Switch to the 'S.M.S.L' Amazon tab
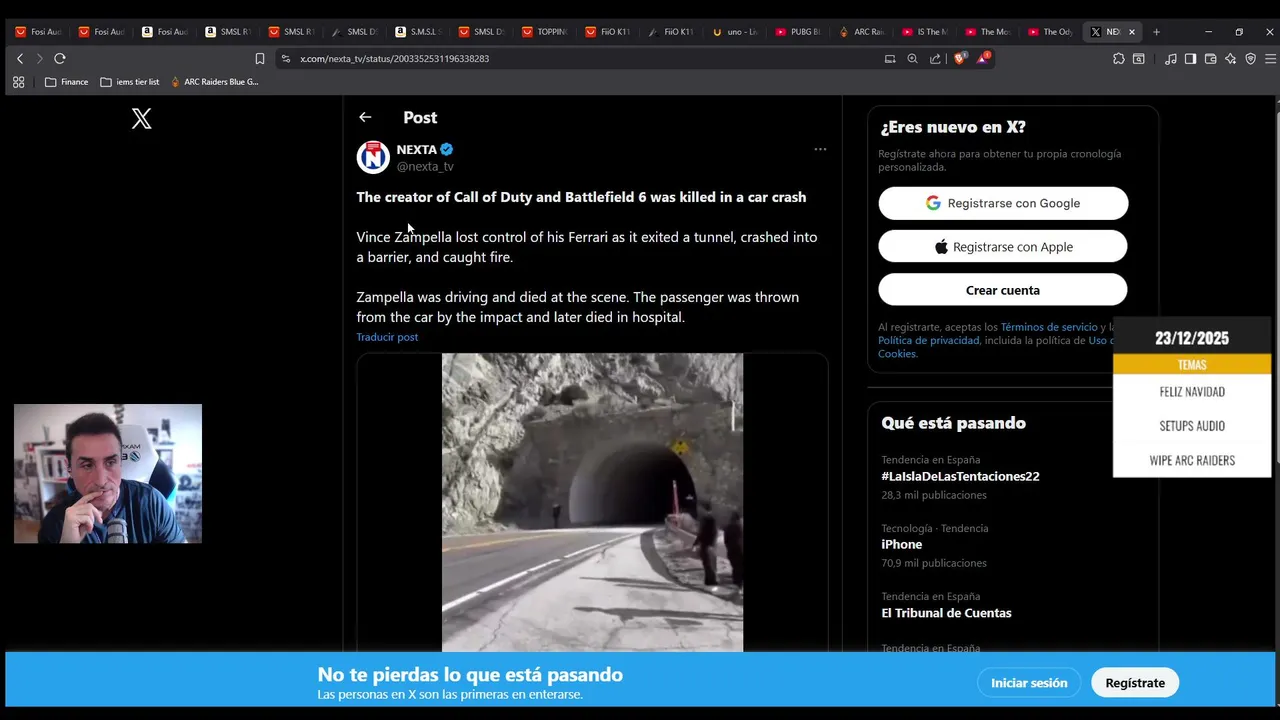The width and height of the screenshot is (1280, 720). [x=418, y=32]
